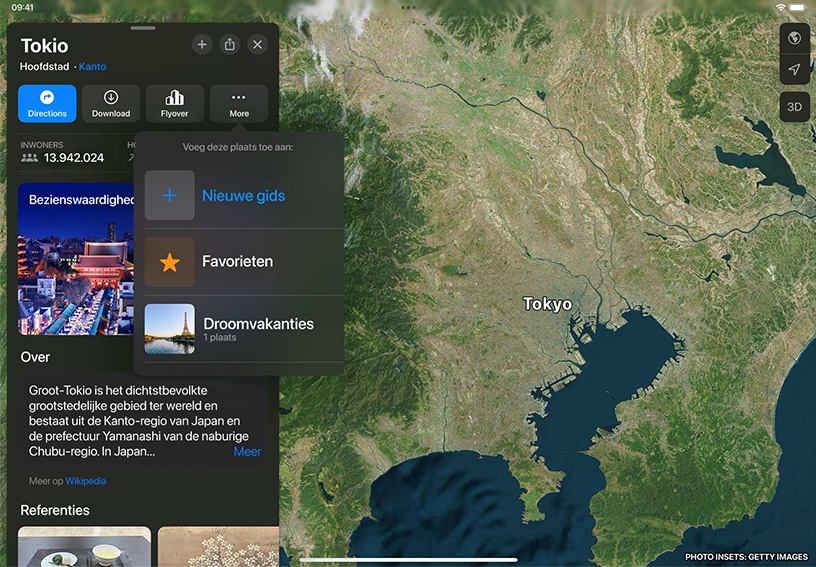Tap the Groot-Tokio description text
This screenshot has height=567, width=816.
pos(138,421)
